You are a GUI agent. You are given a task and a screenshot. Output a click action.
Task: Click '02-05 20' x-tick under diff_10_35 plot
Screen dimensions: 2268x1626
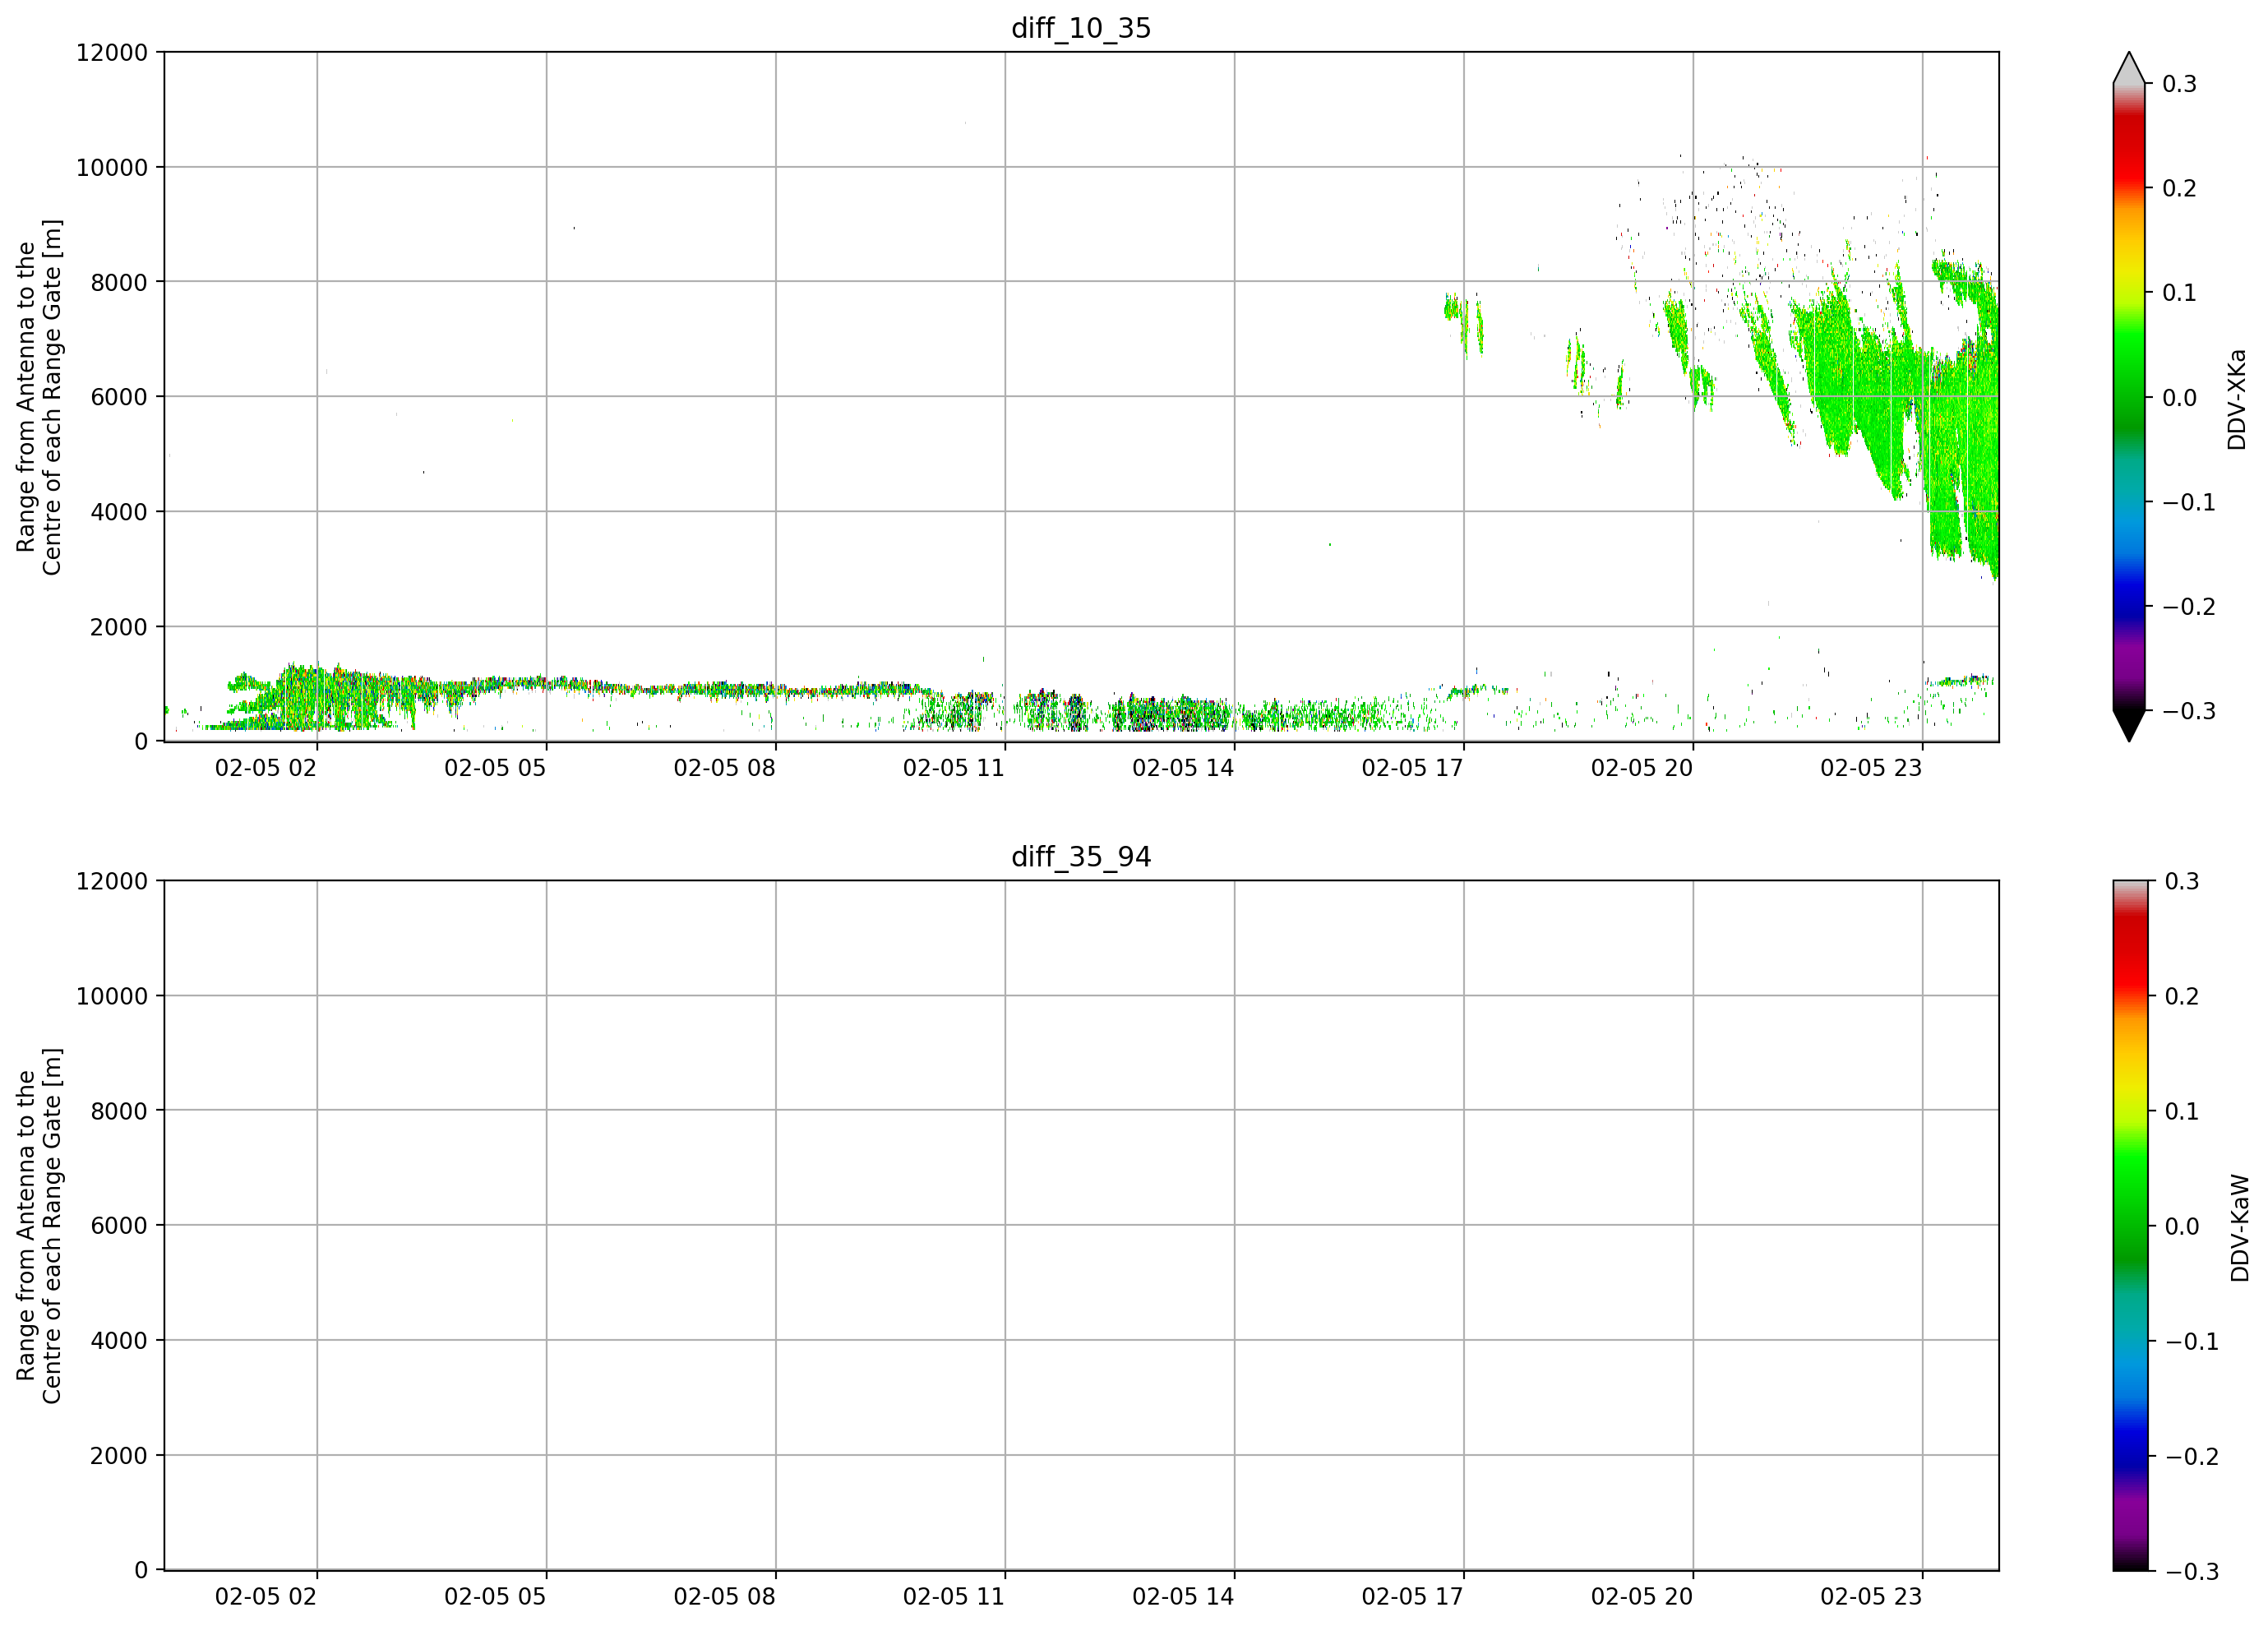[x=1642, y=768]
